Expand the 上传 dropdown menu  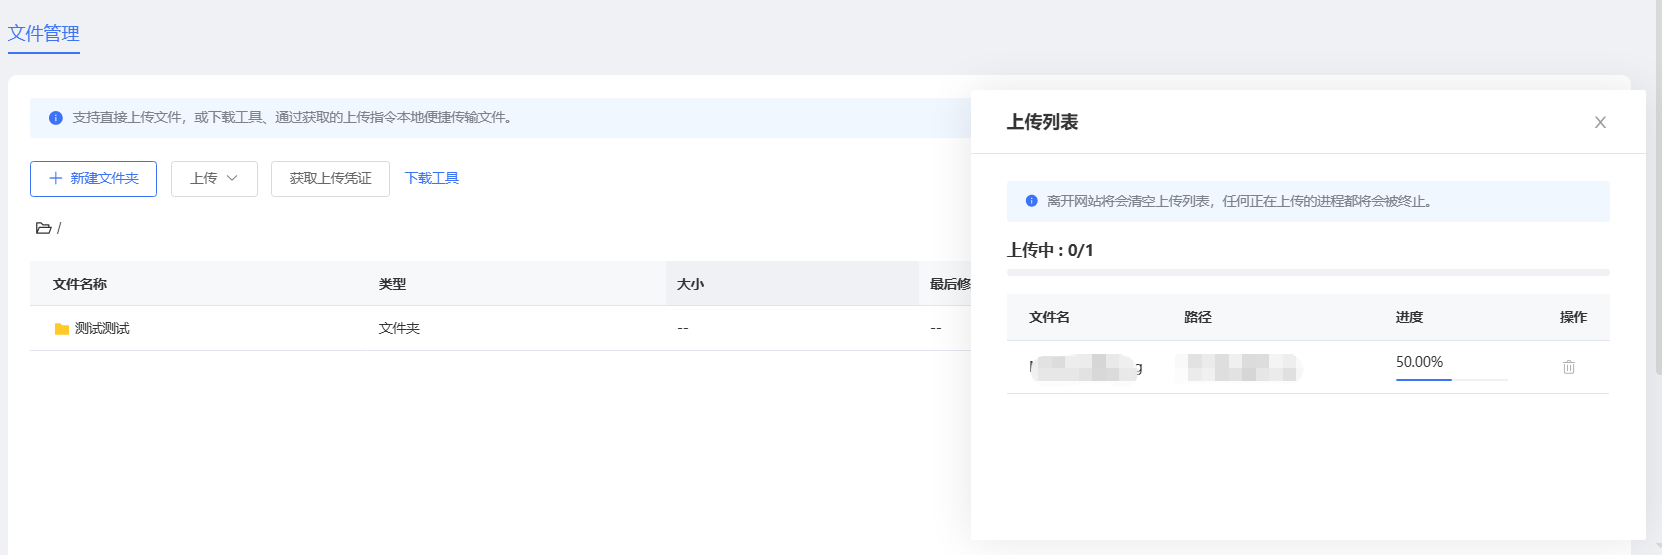pyautogui.click(x=214, y=179)
